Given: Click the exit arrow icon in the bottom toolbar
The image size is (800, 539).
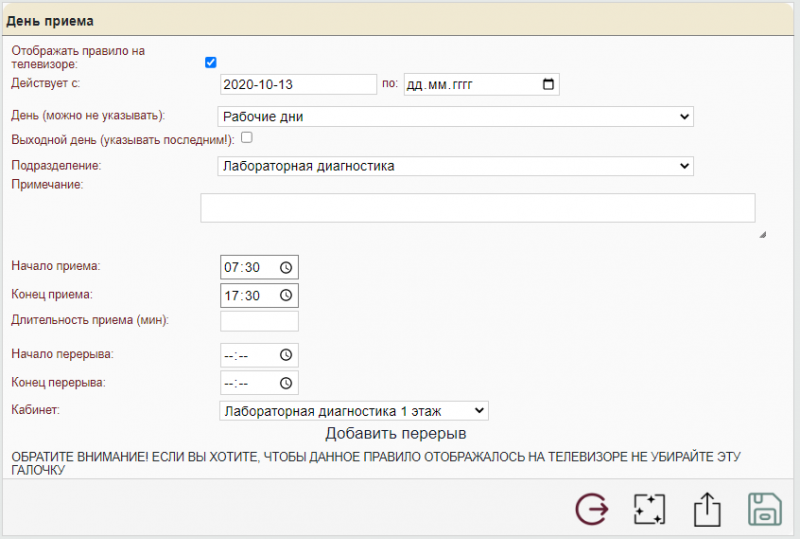Looking at the screenshot, I should tap(591, 508).
